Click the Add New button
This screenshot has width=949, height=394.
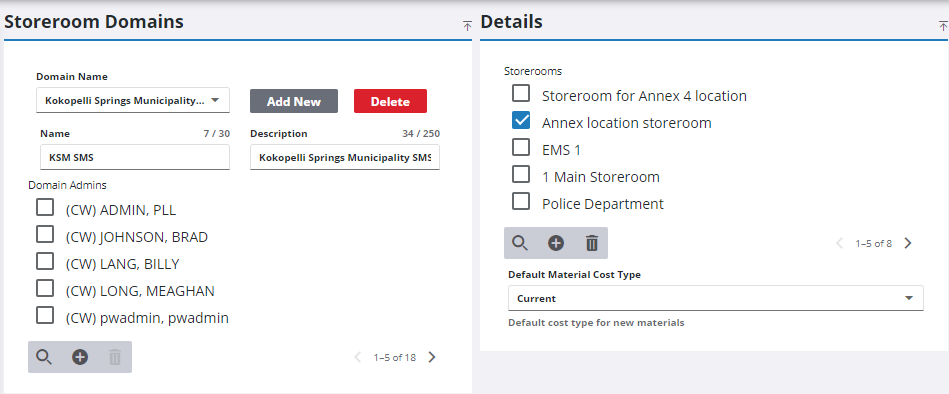(294, 101)
